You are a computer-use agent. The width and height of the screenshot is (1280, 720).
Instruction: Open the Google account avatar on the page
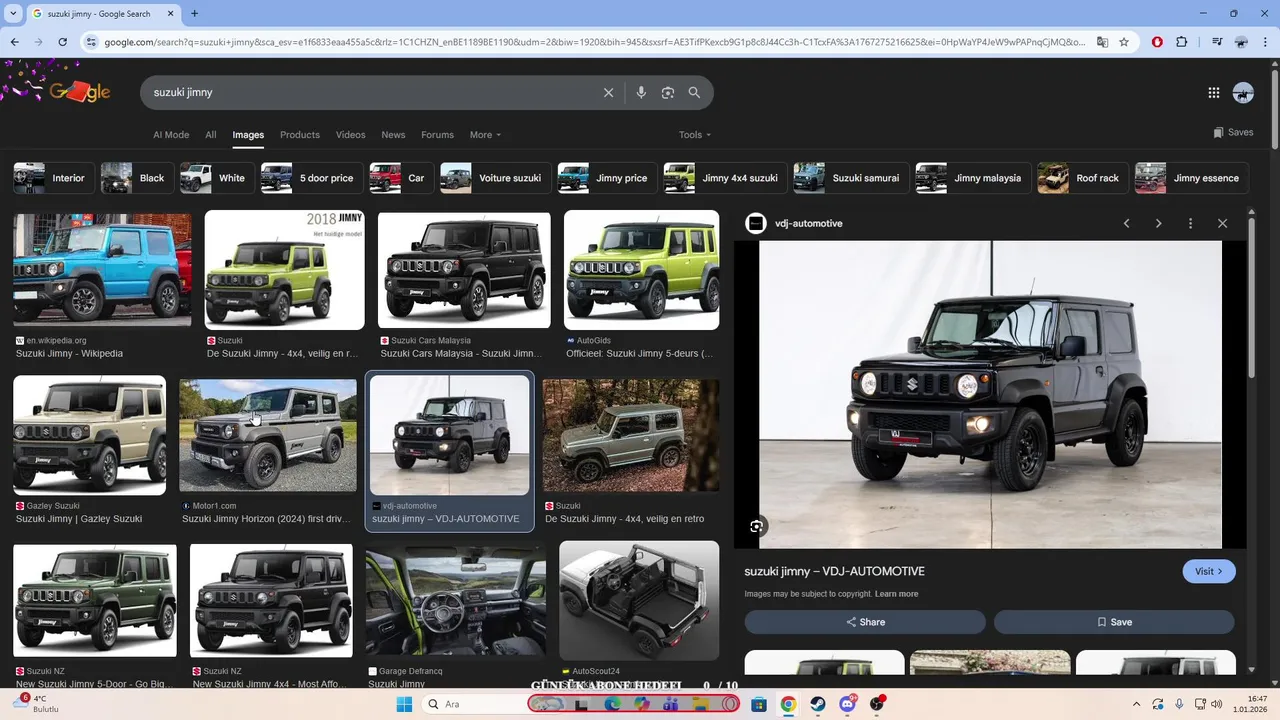(1243, 92)
